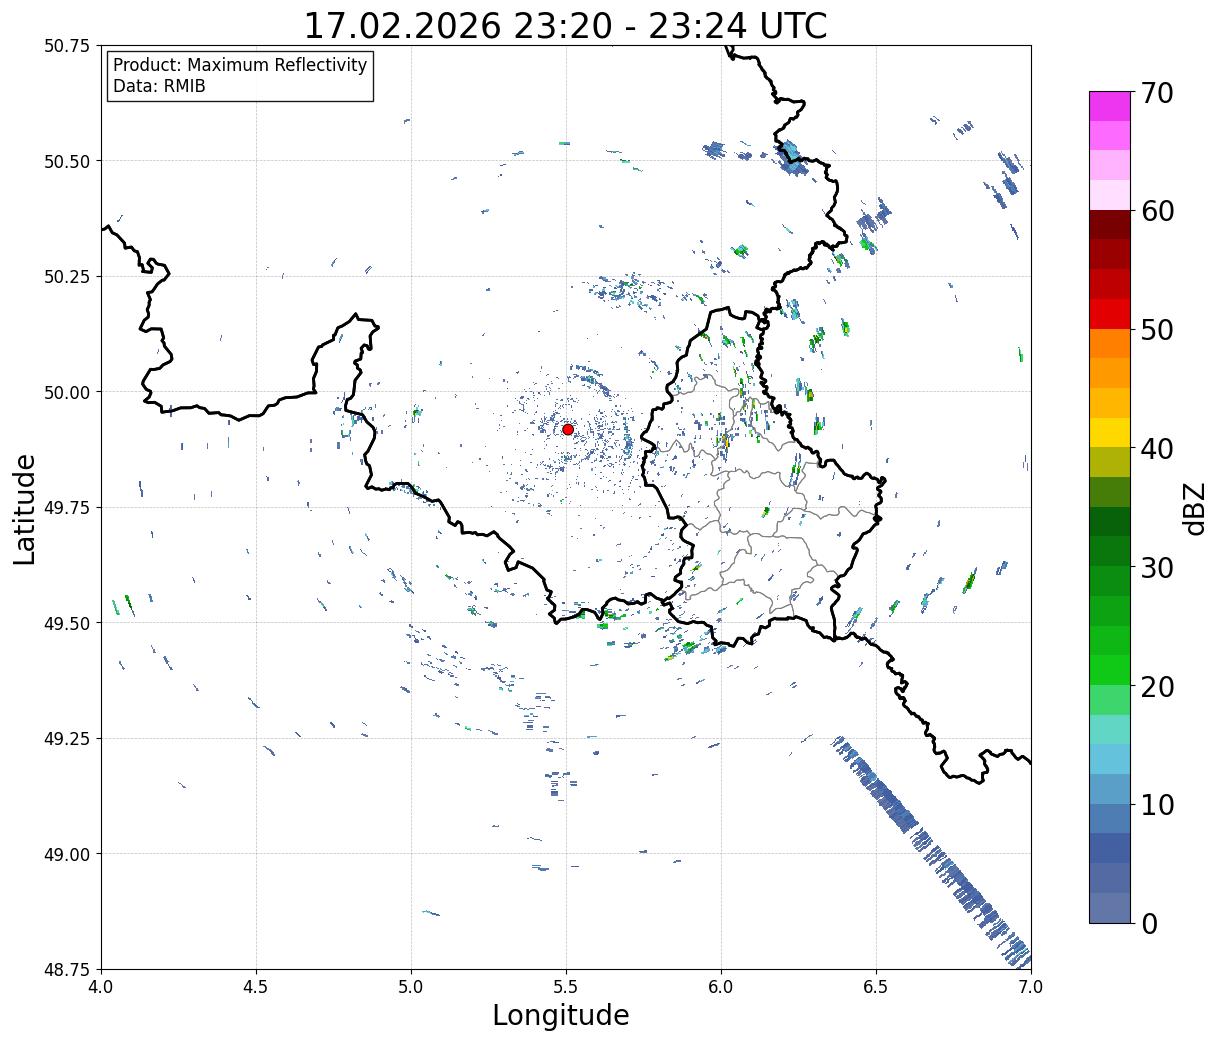Click the slate blue swatch at 0 dBZ
Screen dimensions: 1219x1040
(x=1110, y=907)
